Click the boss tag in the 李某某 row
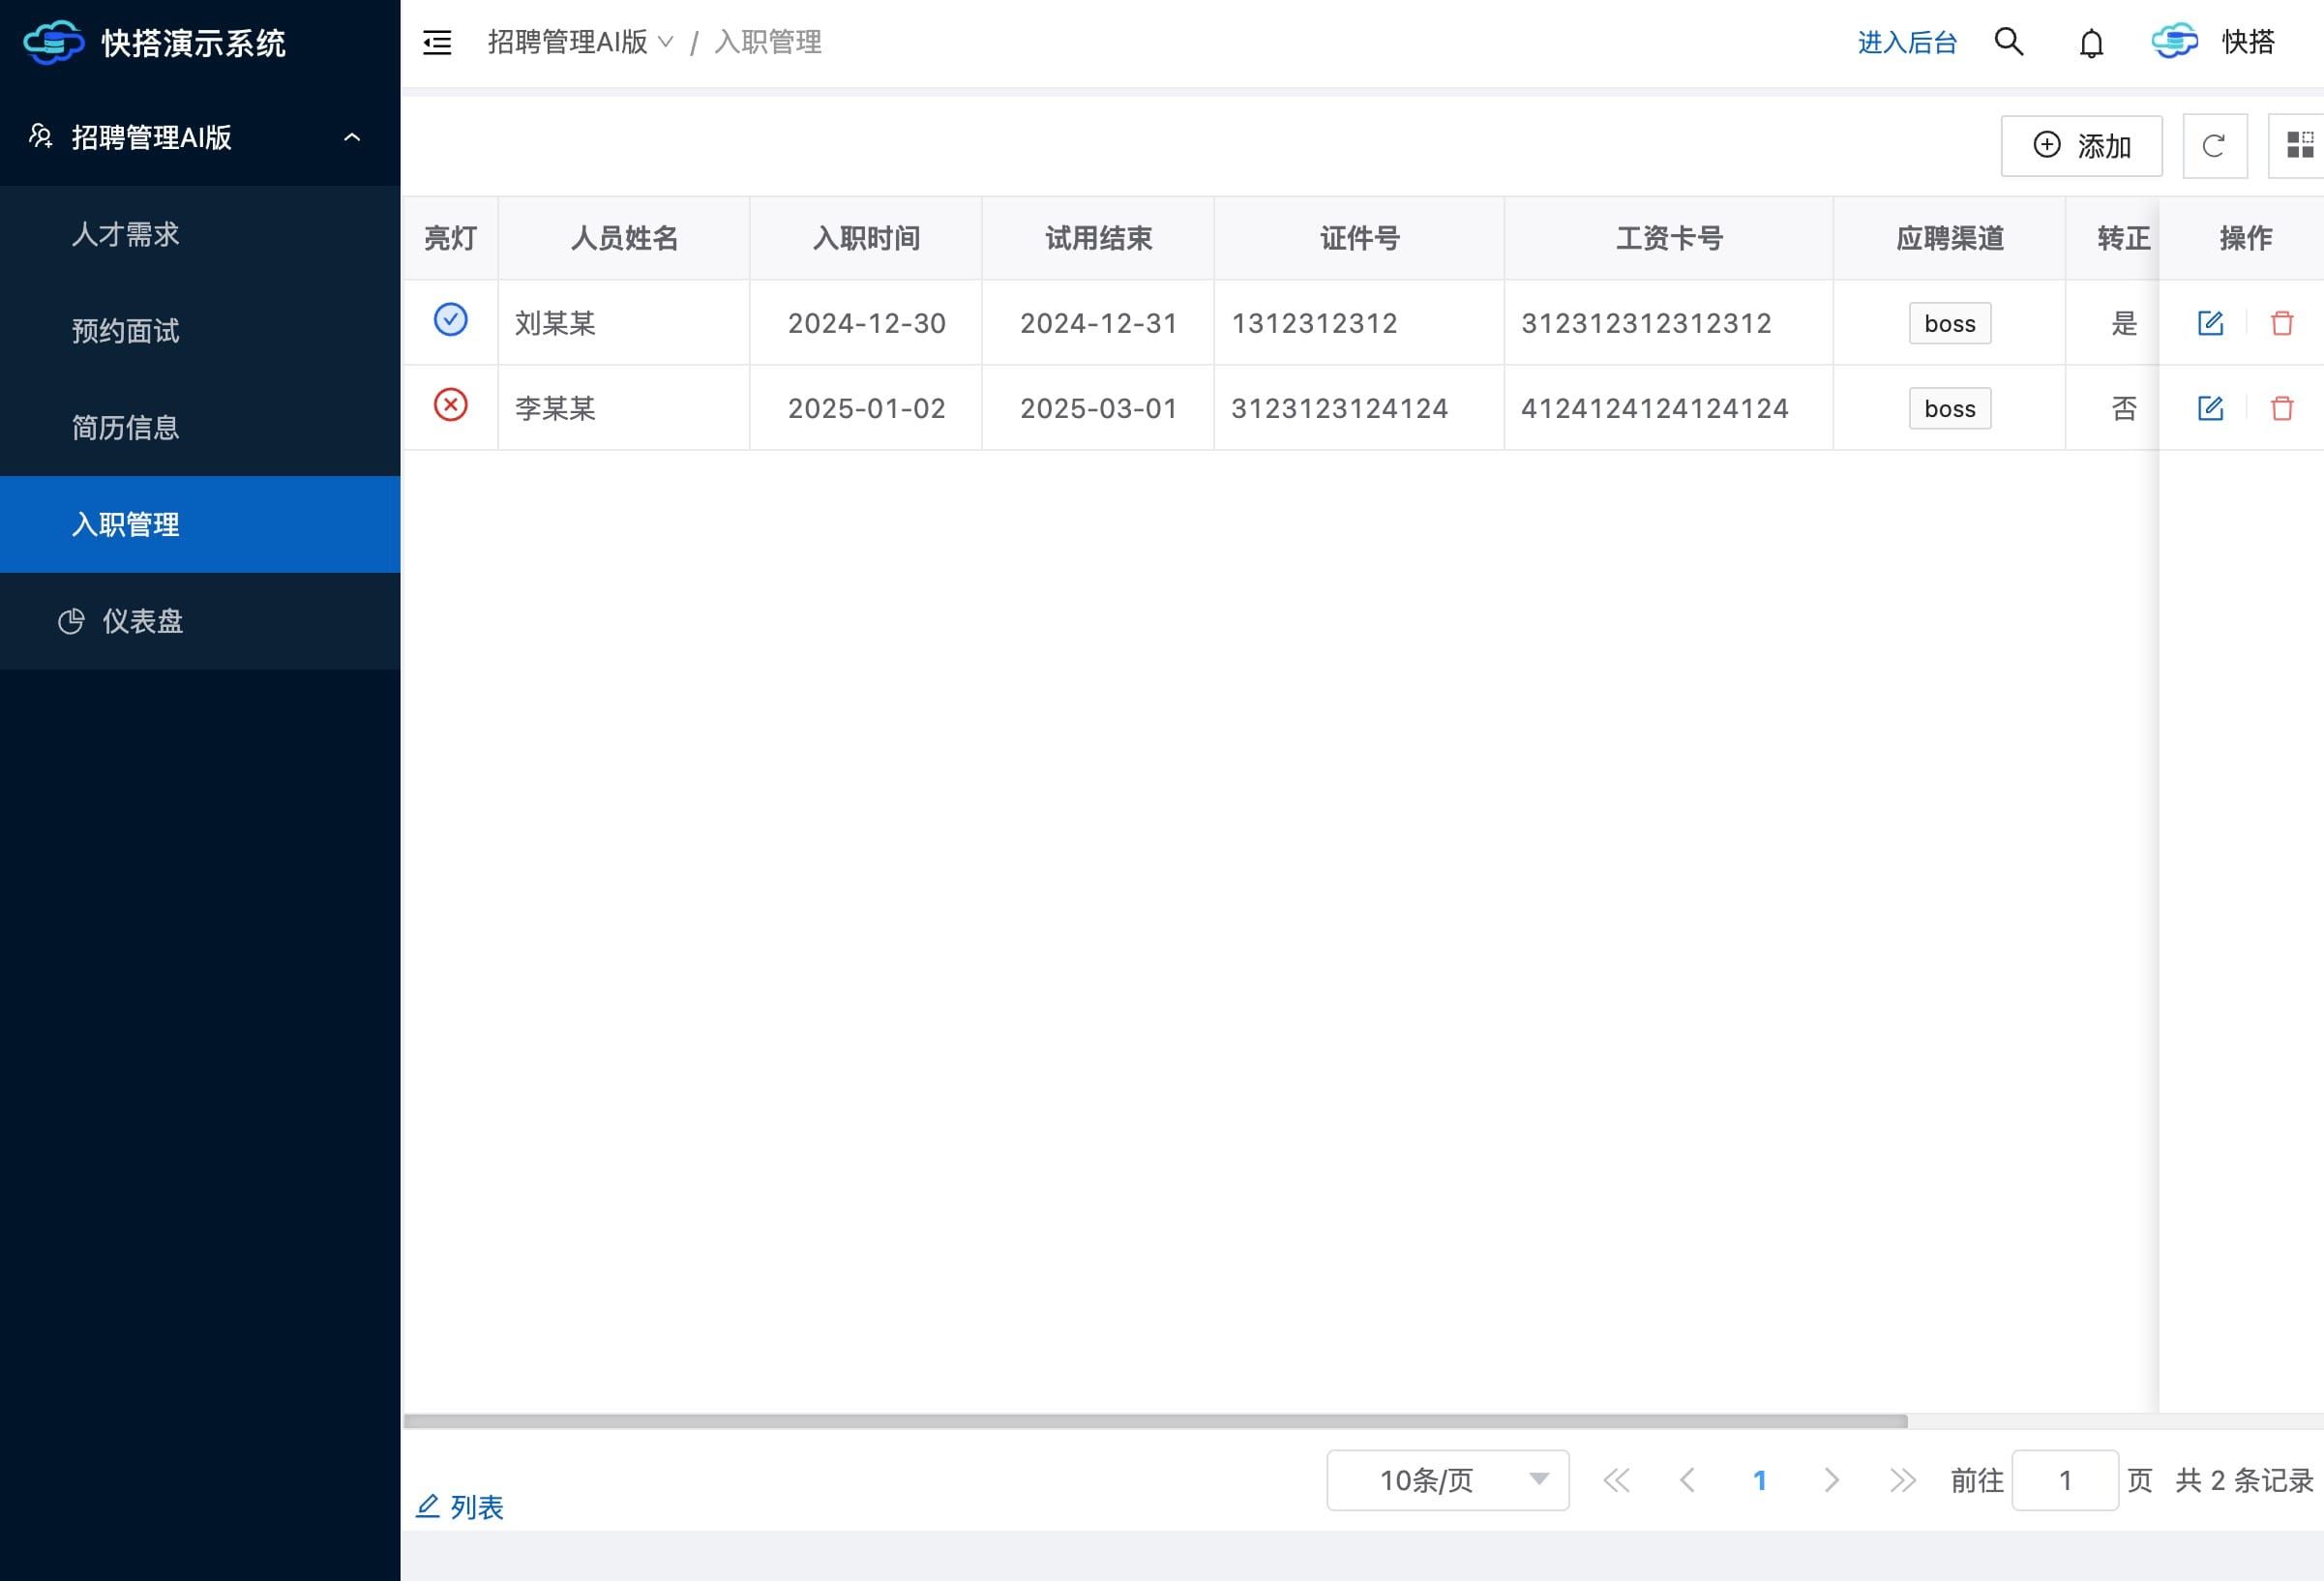This screenshot has height=1581, width=2324. pos(1949,408)
